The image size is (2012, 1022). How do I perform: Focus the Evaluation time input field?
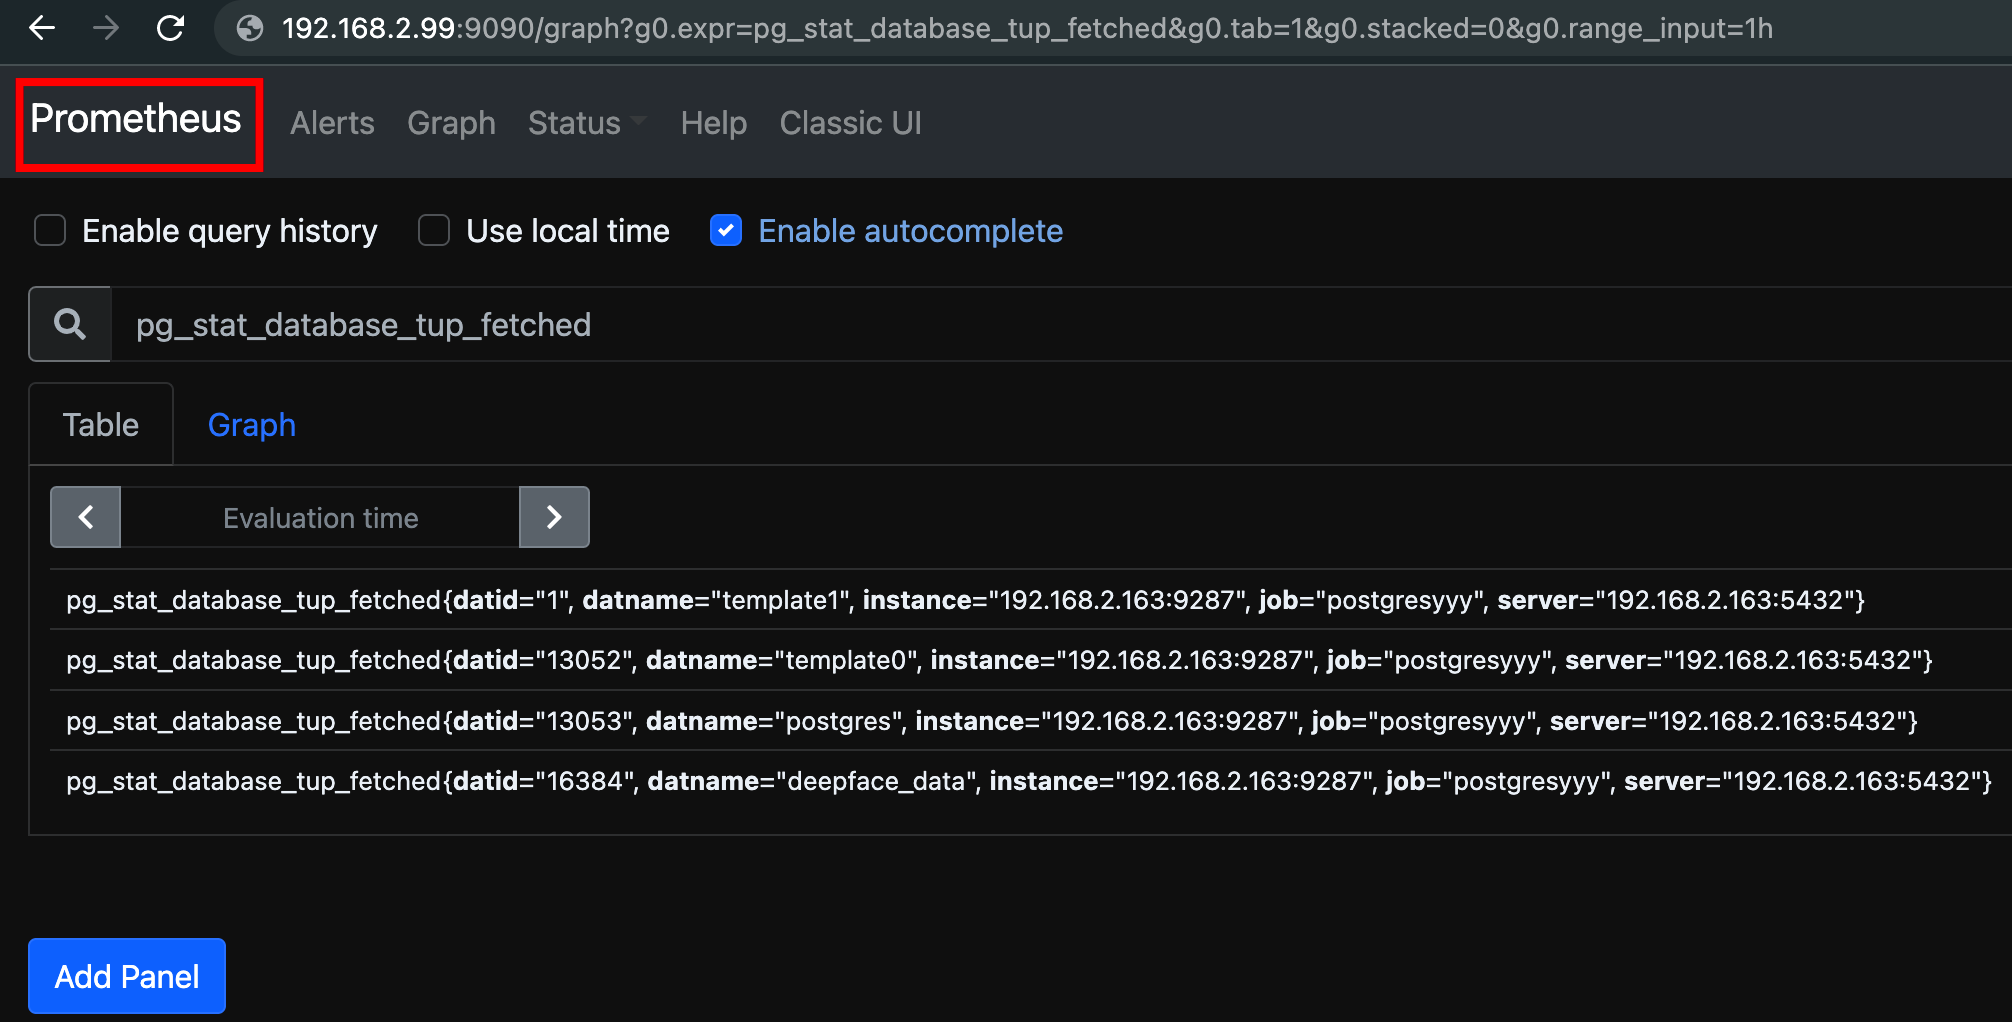[320, 517]
